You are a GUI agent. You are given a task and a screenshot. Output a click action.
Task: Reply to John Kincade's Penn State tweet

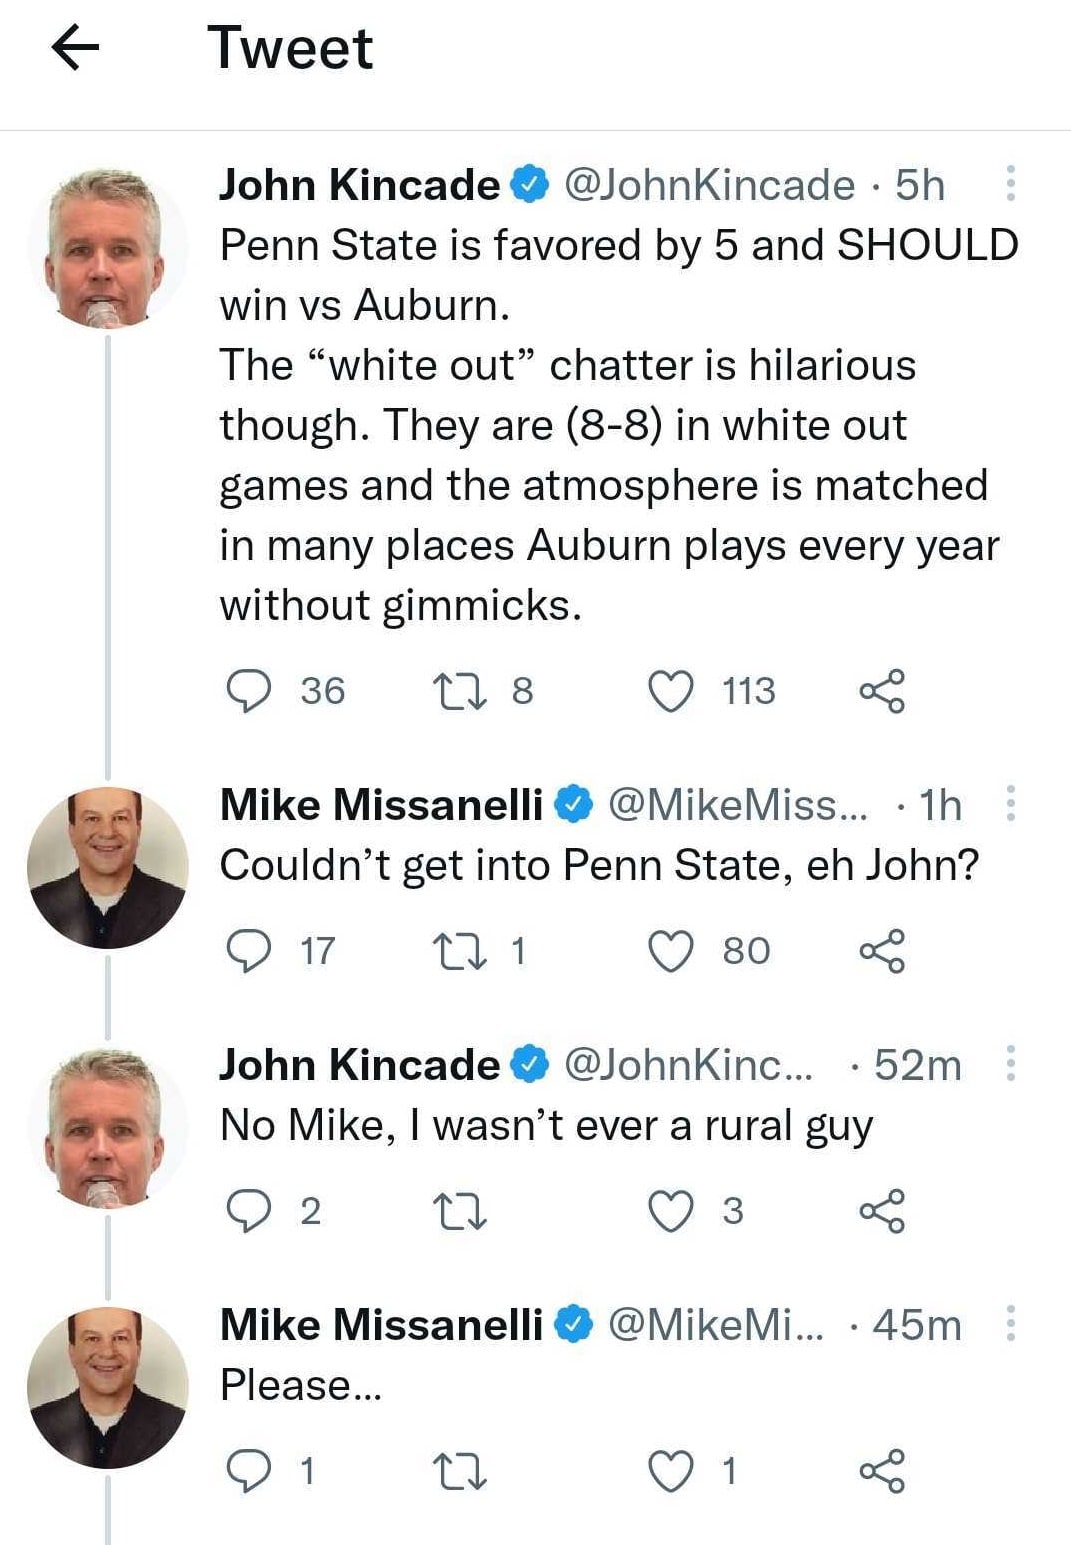(x=248, y=691)
